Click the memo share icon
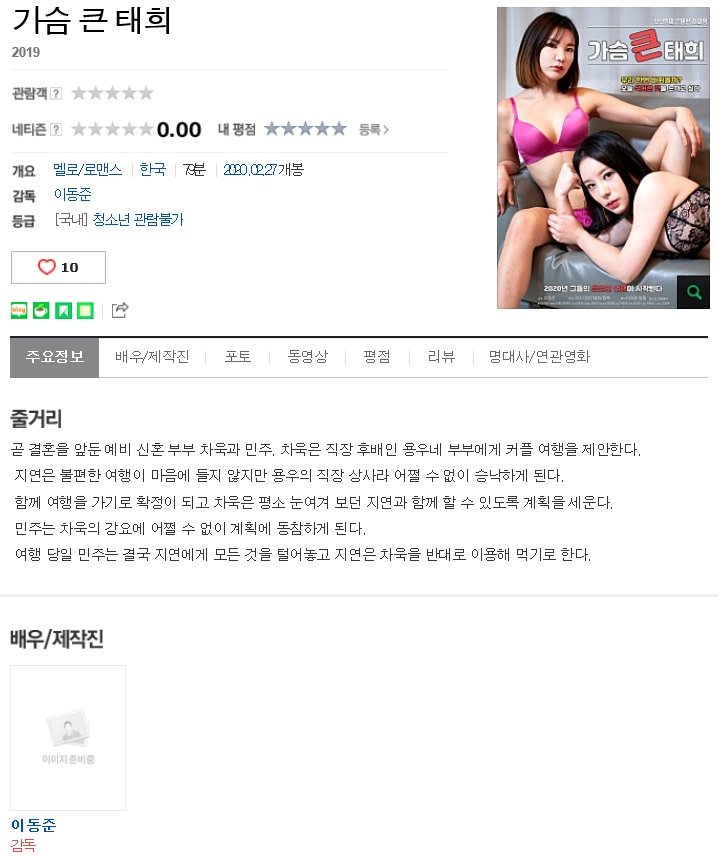The height and width of the screenshot is (857, 718). point(85,310)
